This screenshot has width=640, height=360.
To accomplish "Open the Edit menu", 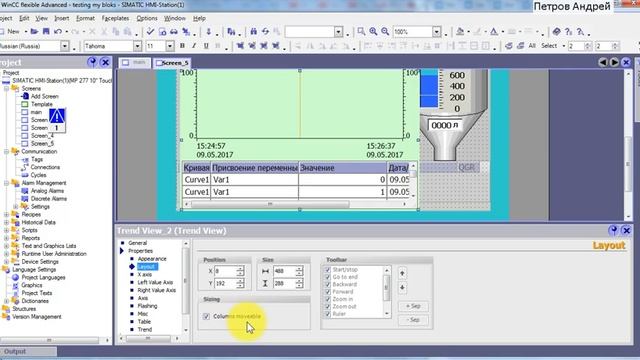I will point(24,18).
